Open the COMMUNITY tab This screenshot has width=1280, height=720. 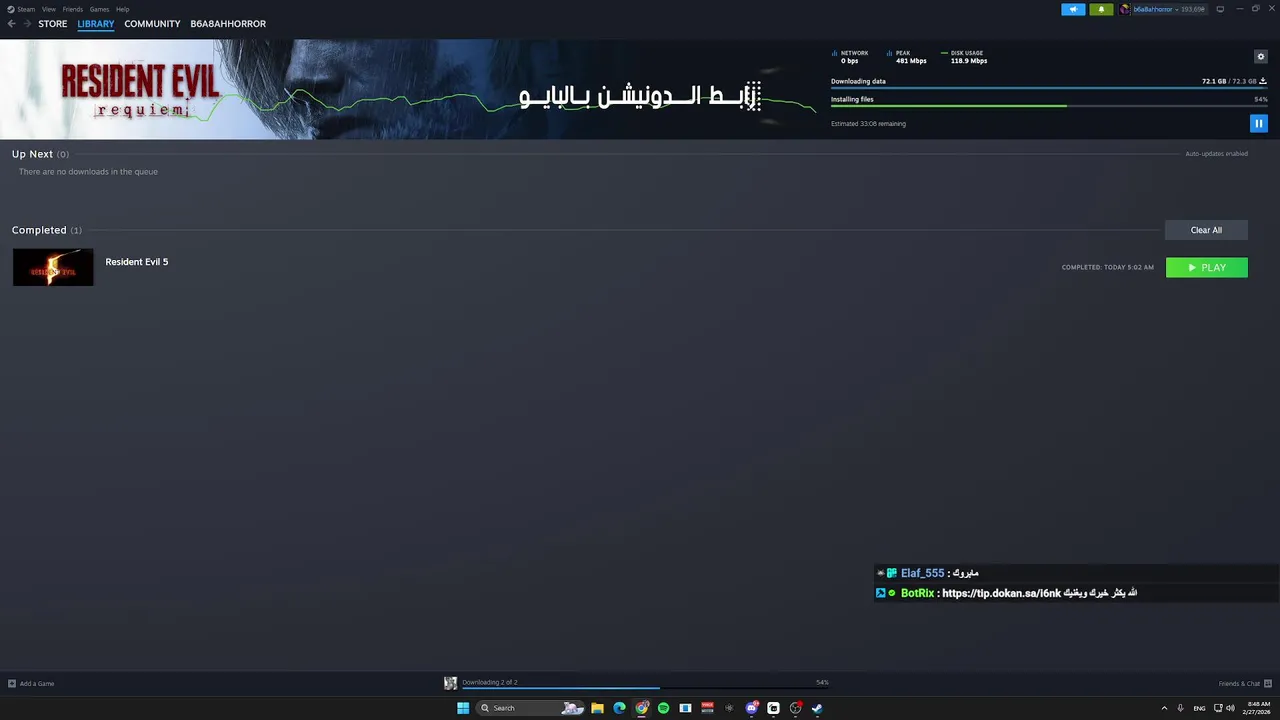[x=152, y=24]
